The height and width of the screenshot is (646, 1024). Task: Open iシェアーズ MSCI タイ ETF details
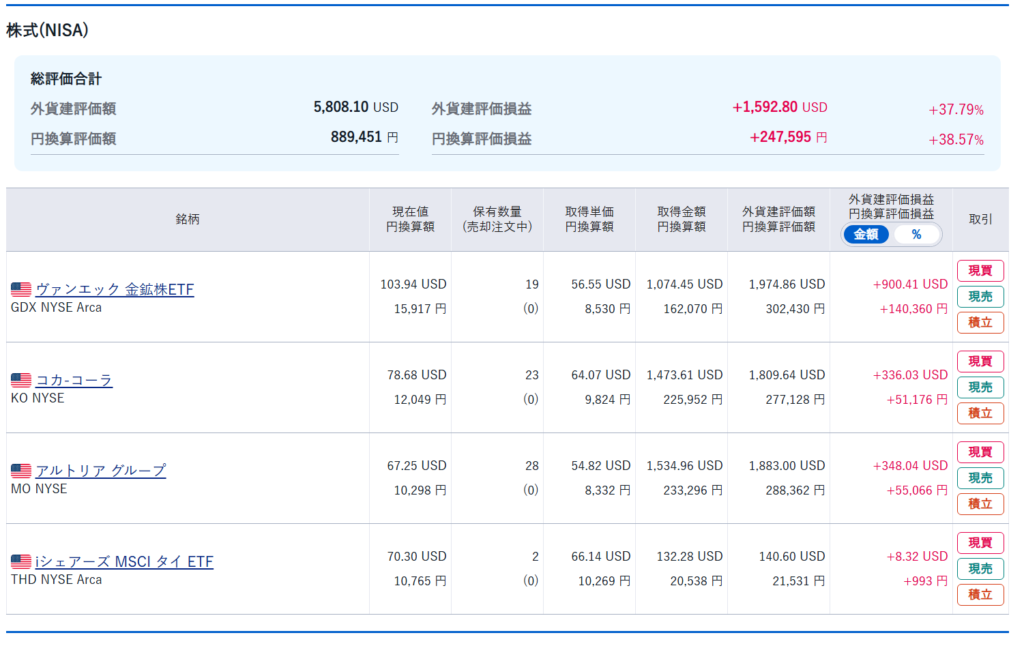pyautogui.click(x=124, y=562)
